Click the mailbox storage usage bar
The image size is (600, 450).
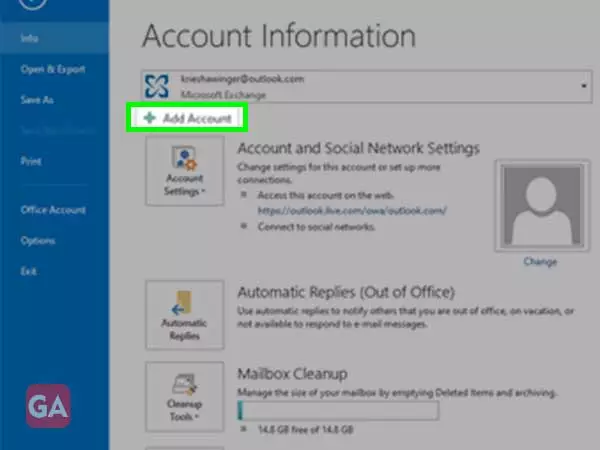338,410
